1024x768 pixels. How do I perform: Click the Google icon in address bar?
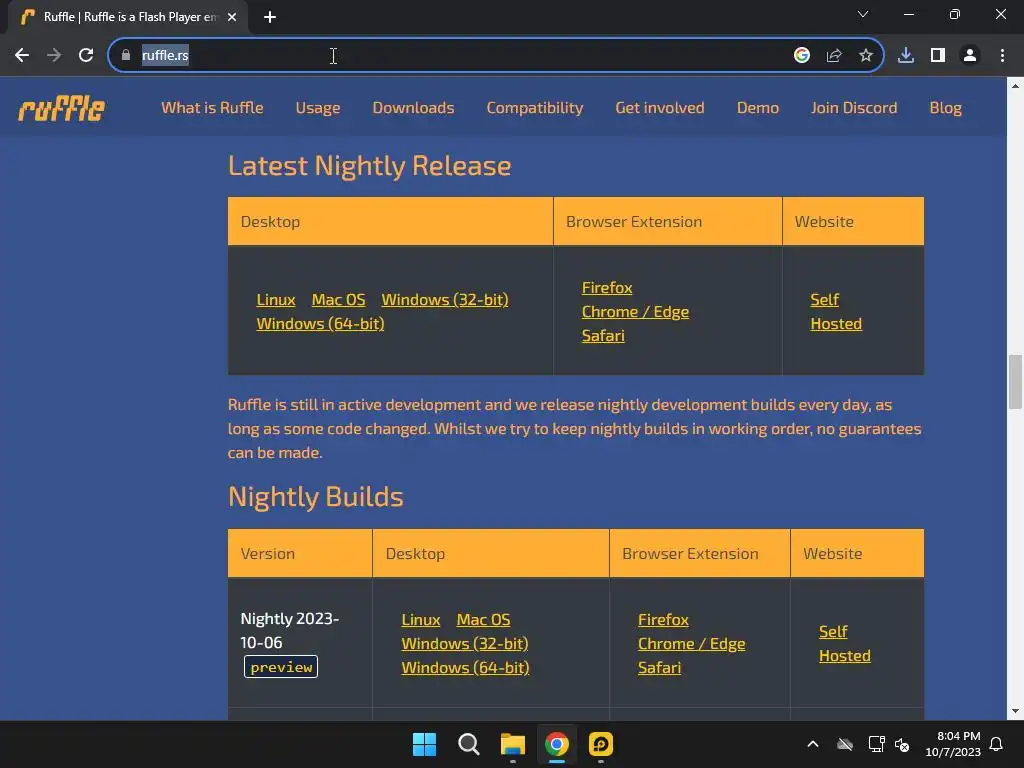coord(802,56)
